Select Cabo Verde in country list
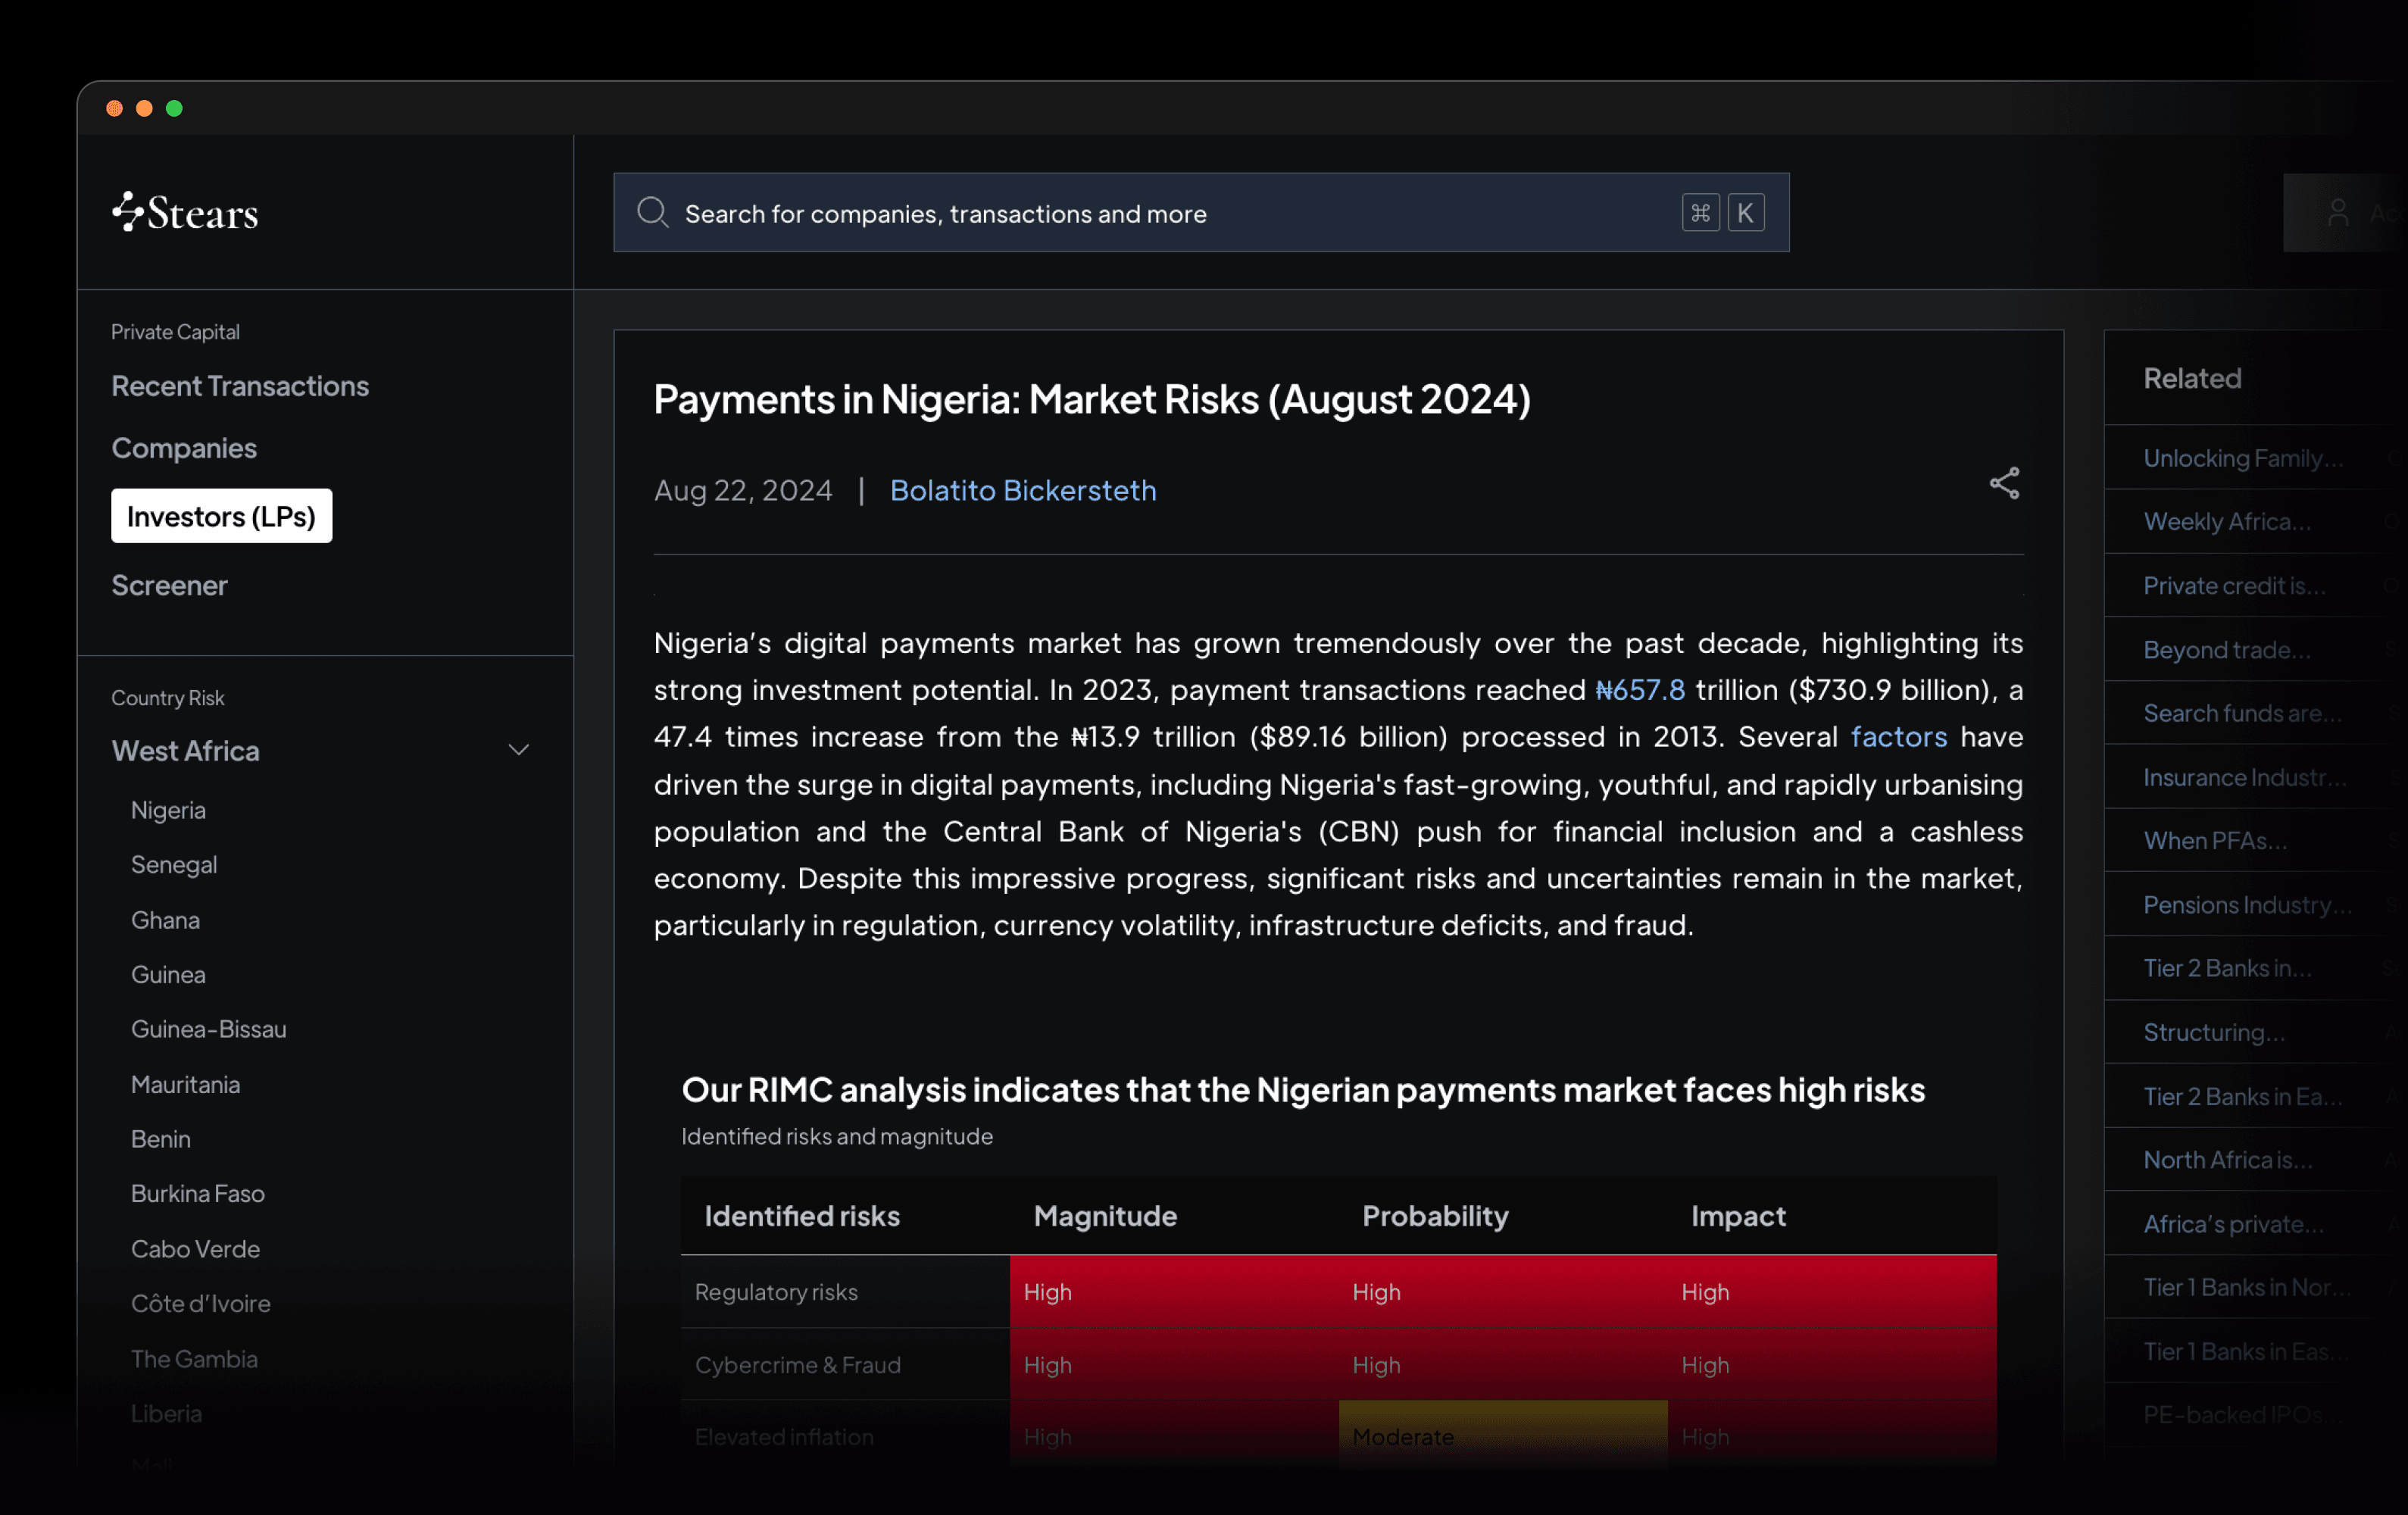This screenshot has height=1515, width=2408. coord(195,1249)
